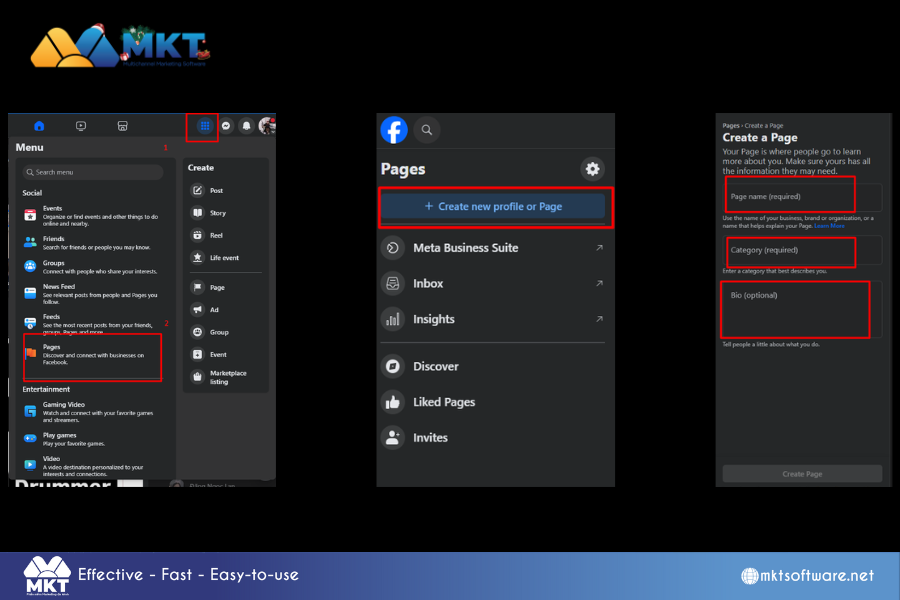900x600 pixels.
Task: Click the Pages breadcrumb link
Action: 731,125
